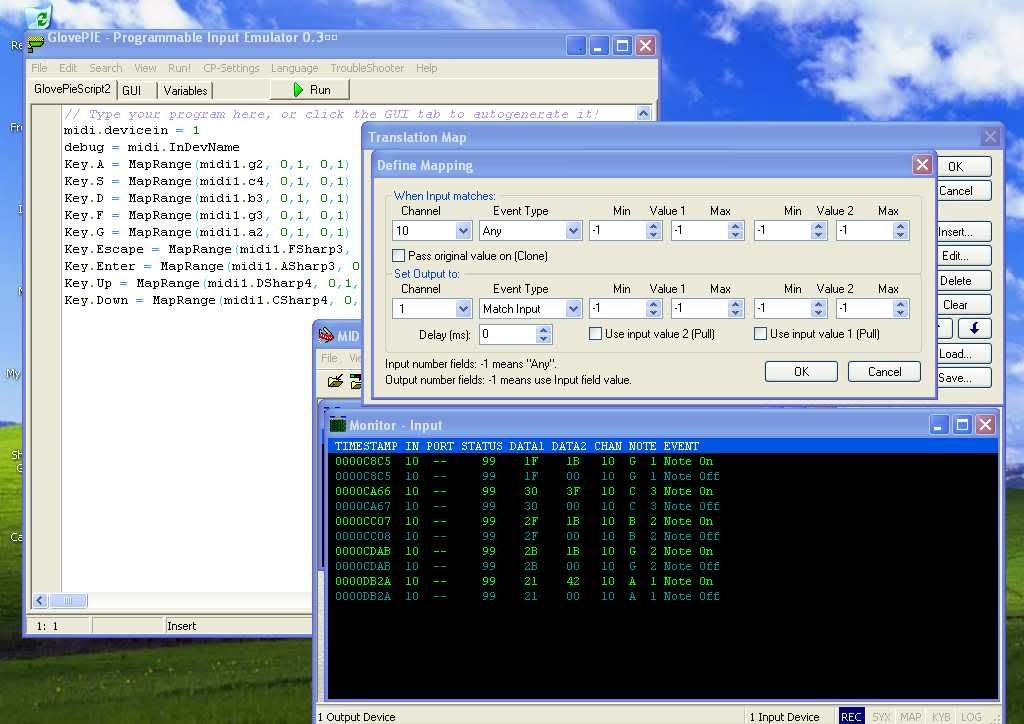Click OK in Define Mapping dialog
Viewport: 1024px width, 724px height.
(801, 371)
